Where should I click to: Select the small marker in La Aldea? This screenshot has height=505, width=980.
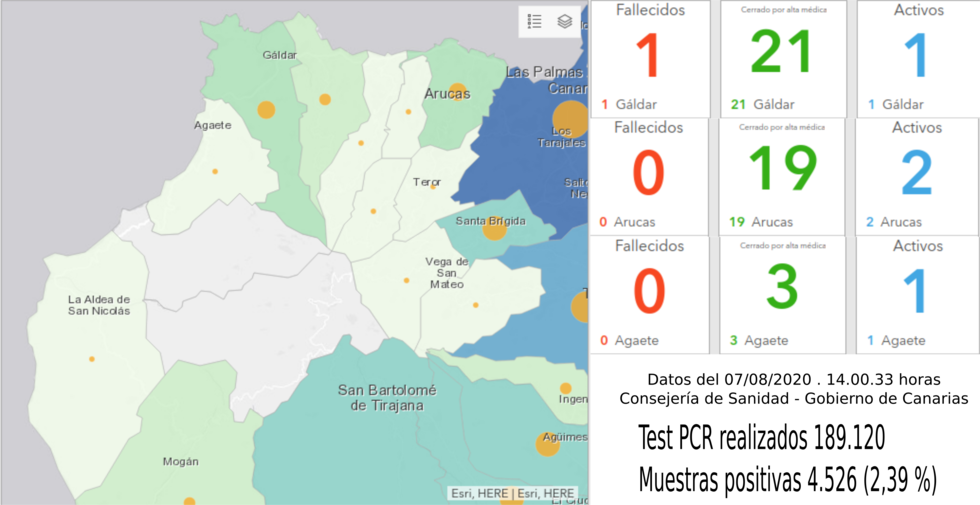coord(92,359)
